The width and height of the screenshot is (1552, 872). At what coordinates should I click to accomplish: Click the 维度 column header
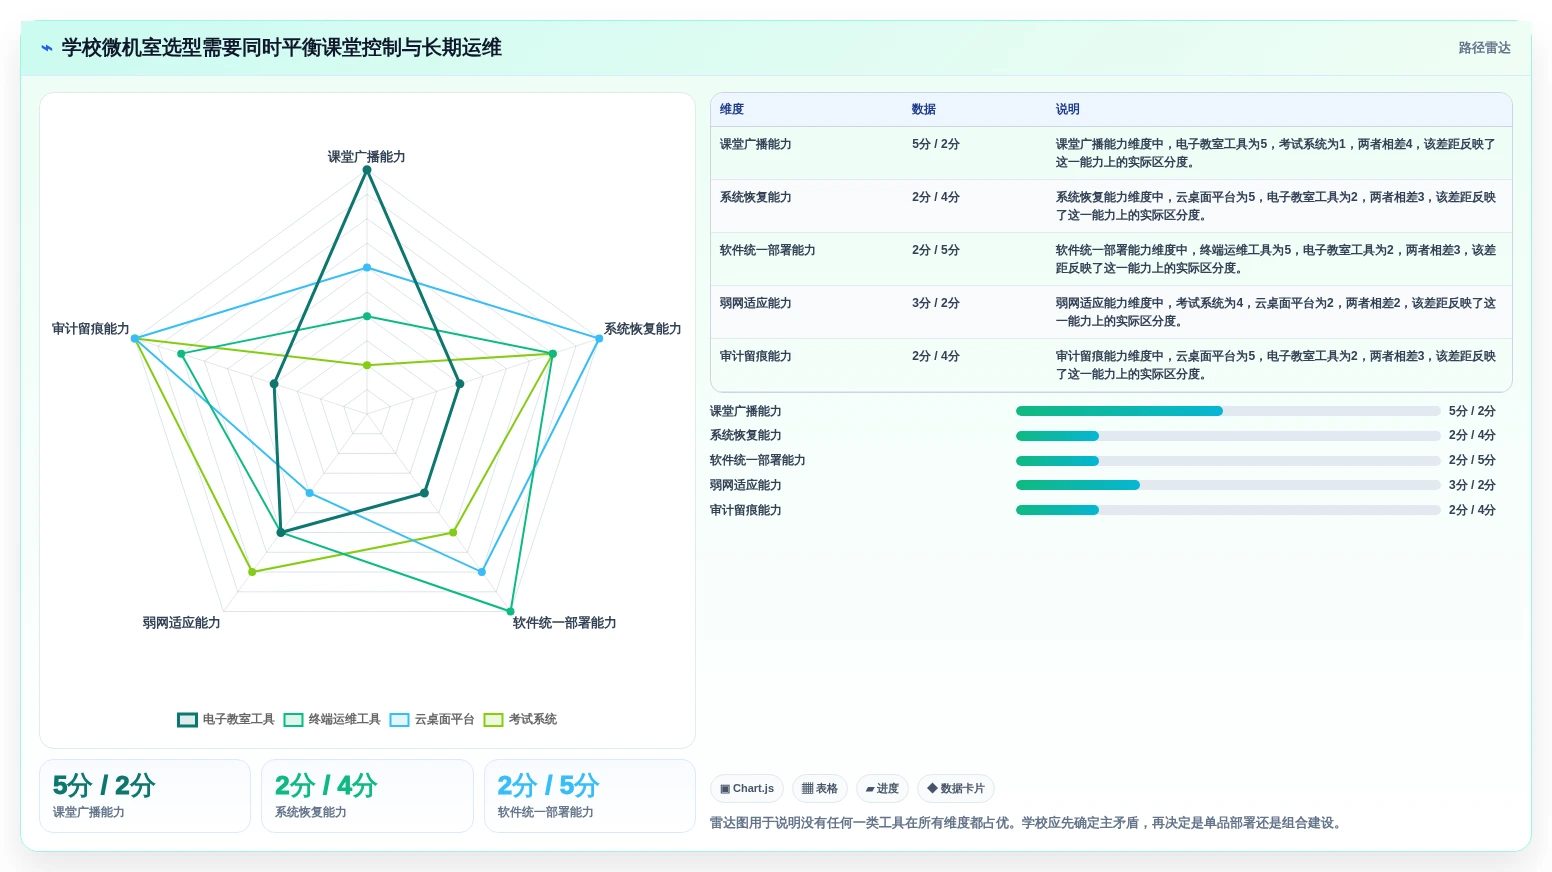(x=732, y=110)
